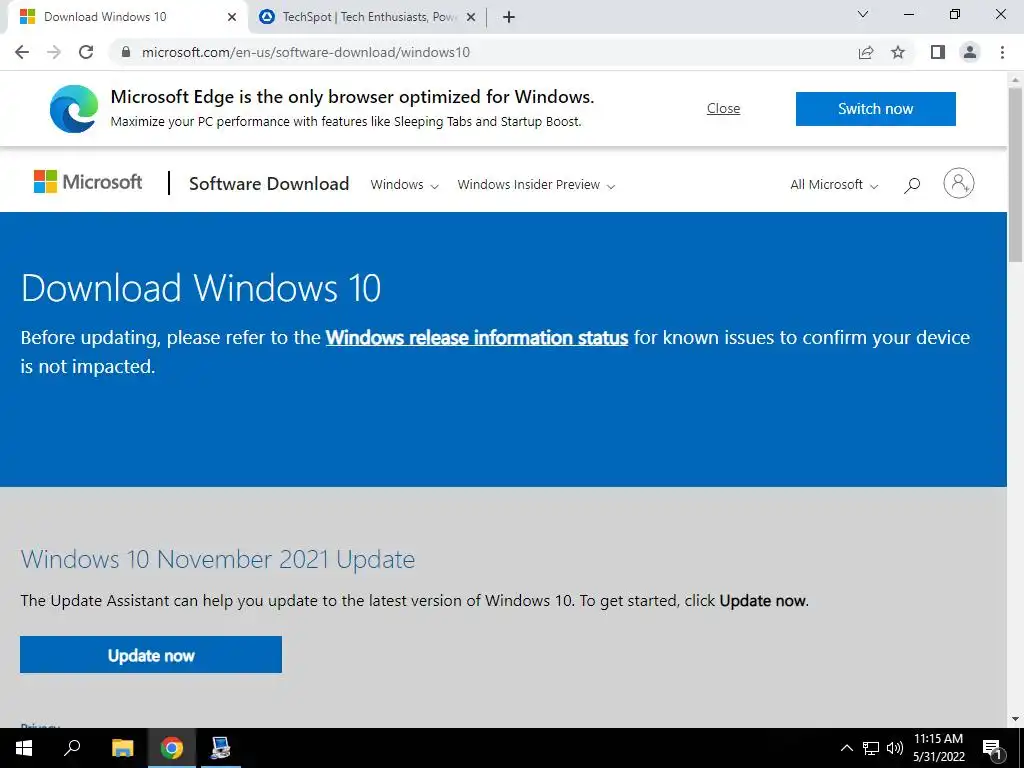Open a new browser tab
Image resolution: width=1024 pixels, height=768 pixels.
point(509,17)
